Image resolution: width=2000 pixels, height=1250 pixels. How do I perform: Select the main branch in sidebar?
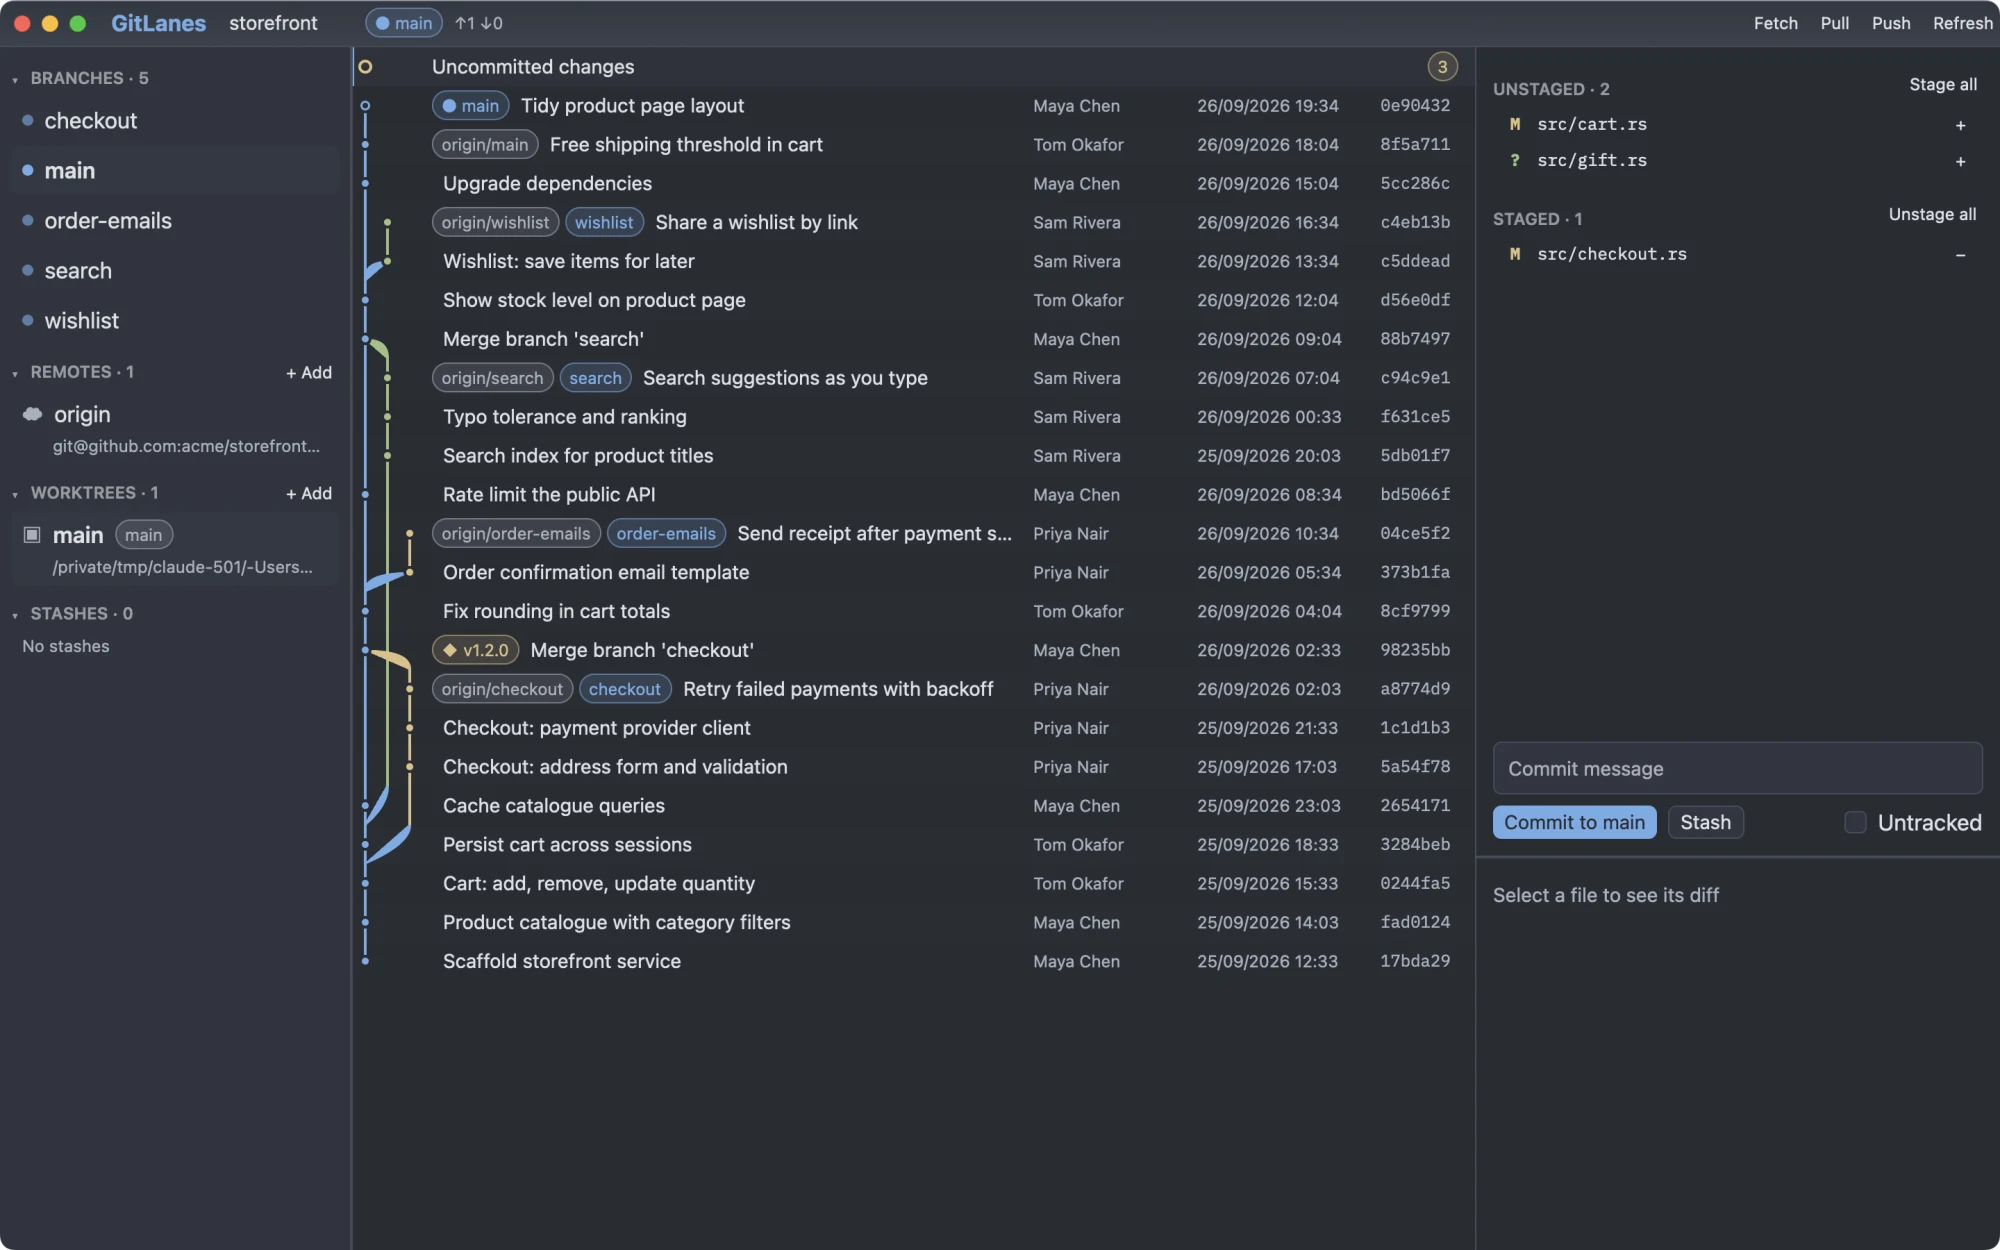tap(175, 171)
